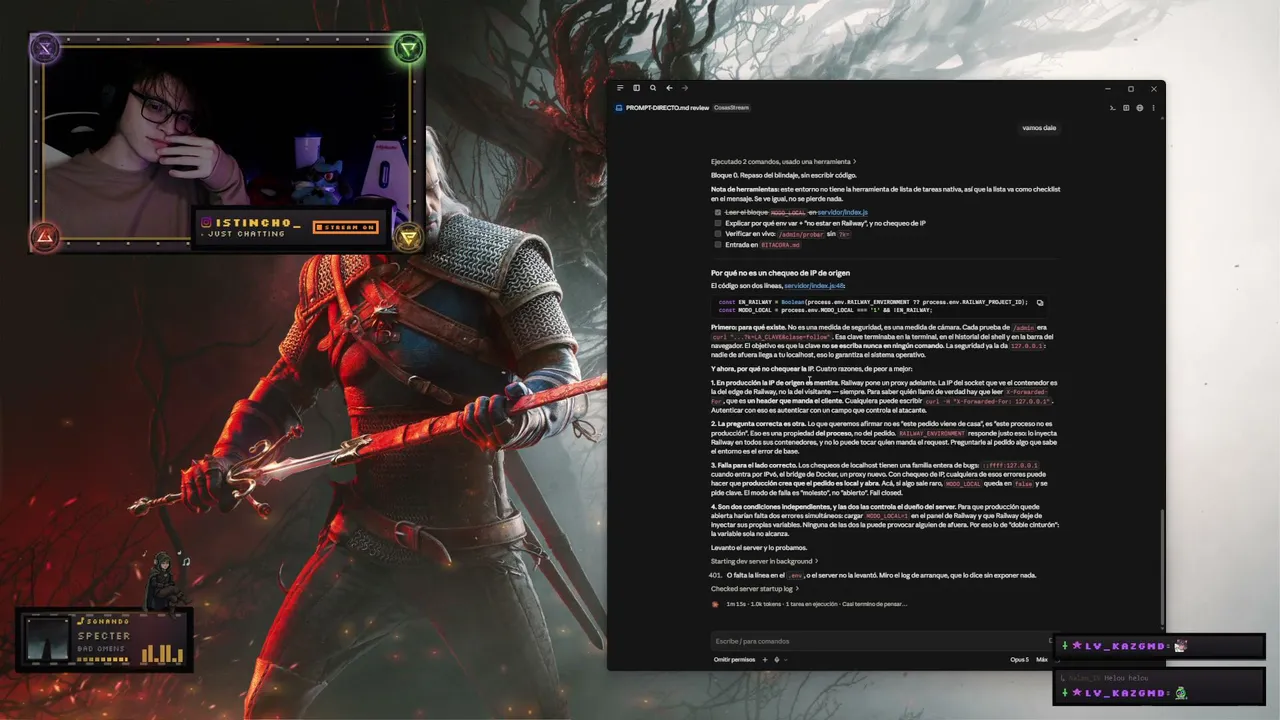Copy the code block with the copy icon
1280x720 pixels.
1040,302
